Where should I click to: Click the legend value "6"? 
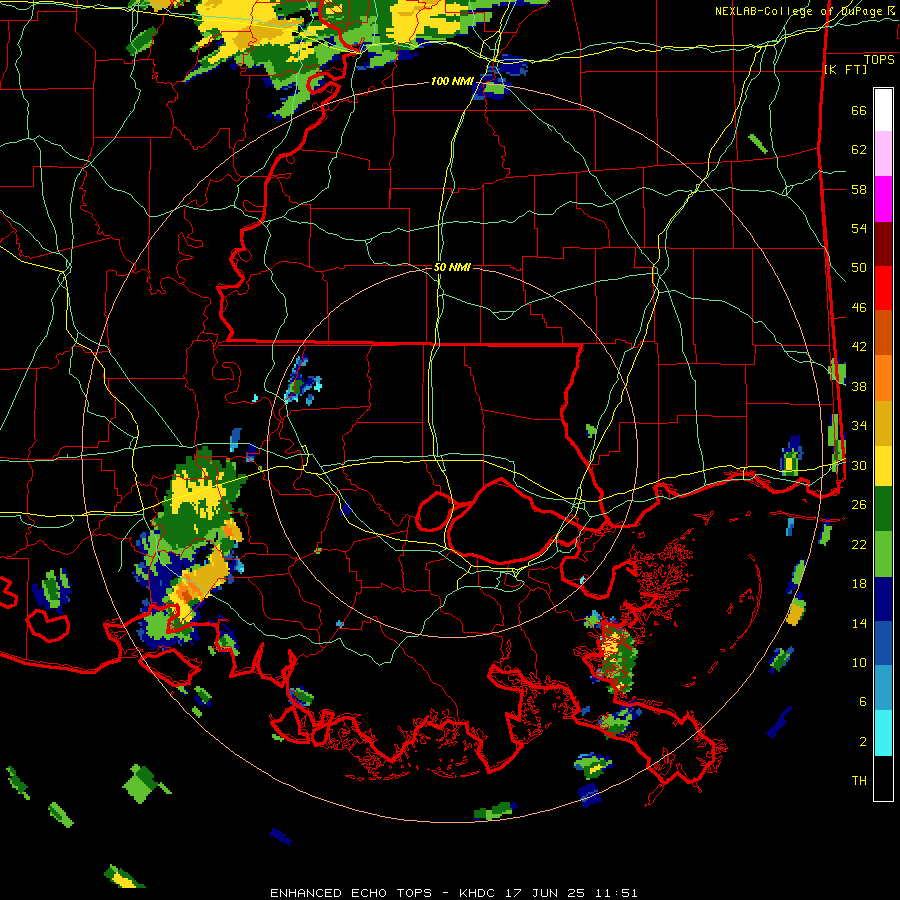tap(863, 701)
